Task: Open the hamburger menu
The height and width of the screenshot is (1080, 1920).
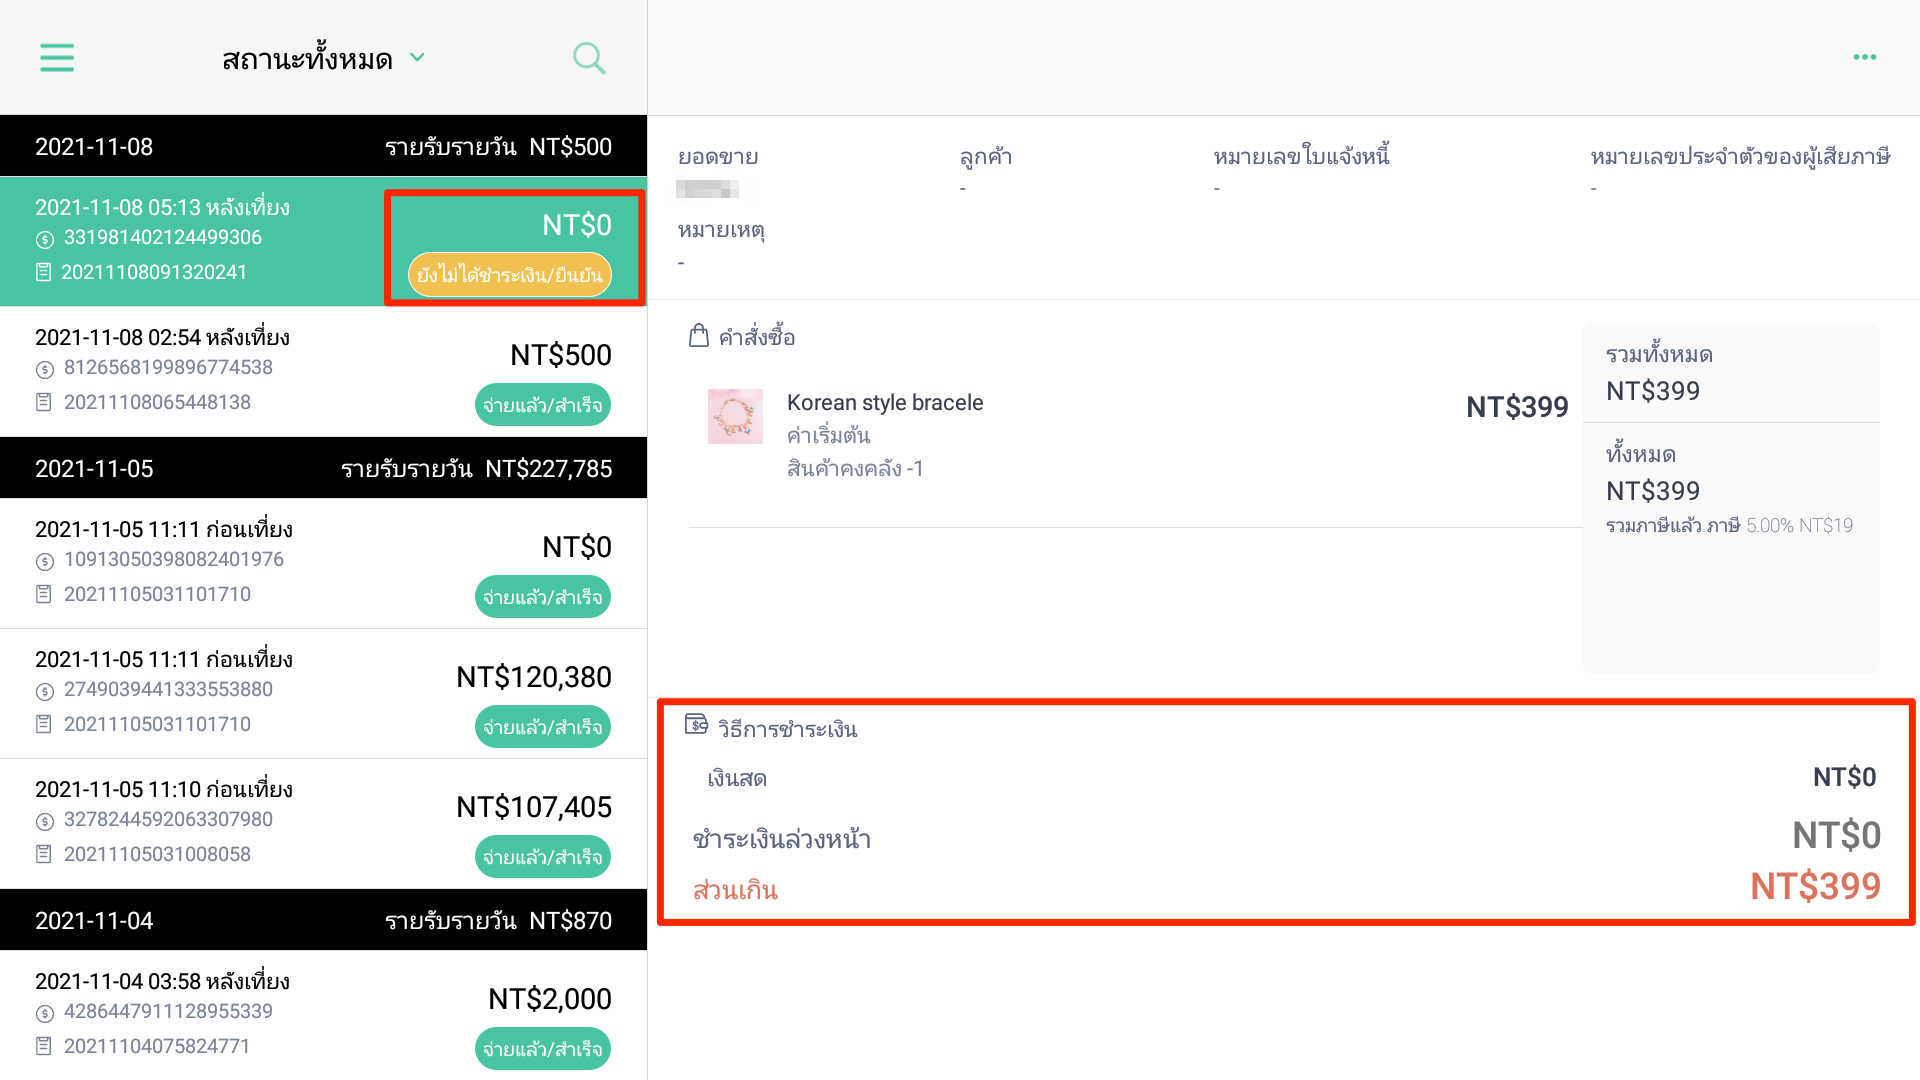Action: tap(57, 58)
